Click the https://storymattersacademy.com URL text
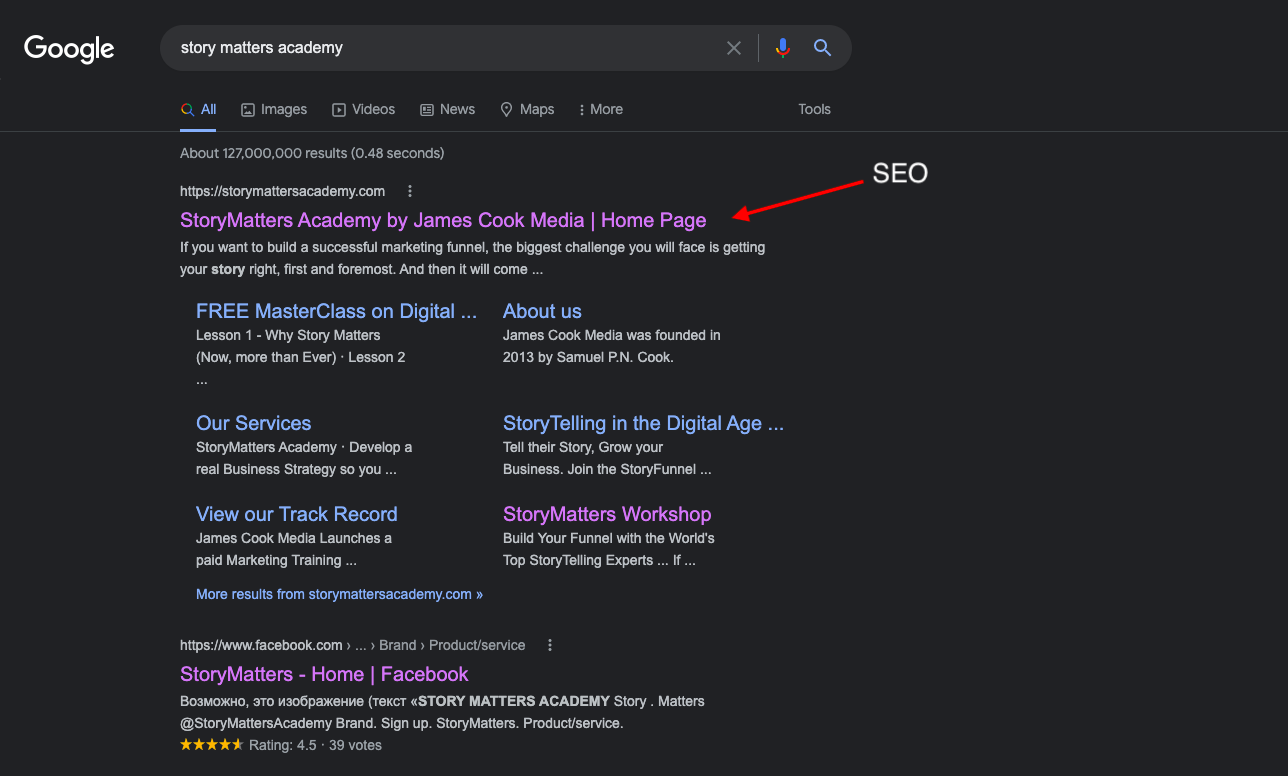This screenshot has height=776, width=1288. pyautogui.click(x=282, y=191)
